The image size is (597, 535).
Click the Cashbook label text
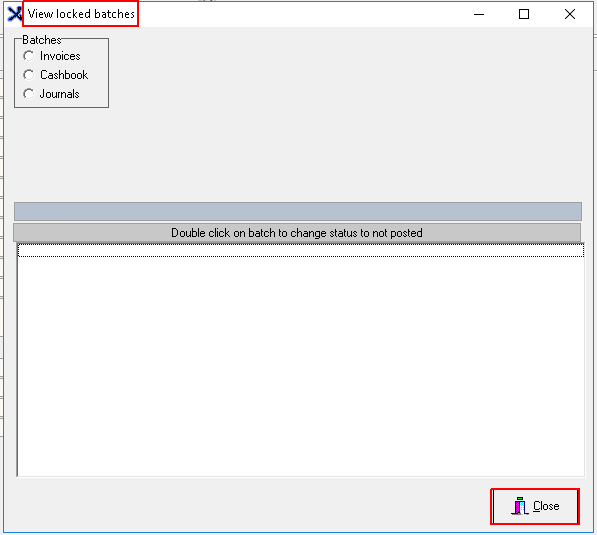pos(64,75)
